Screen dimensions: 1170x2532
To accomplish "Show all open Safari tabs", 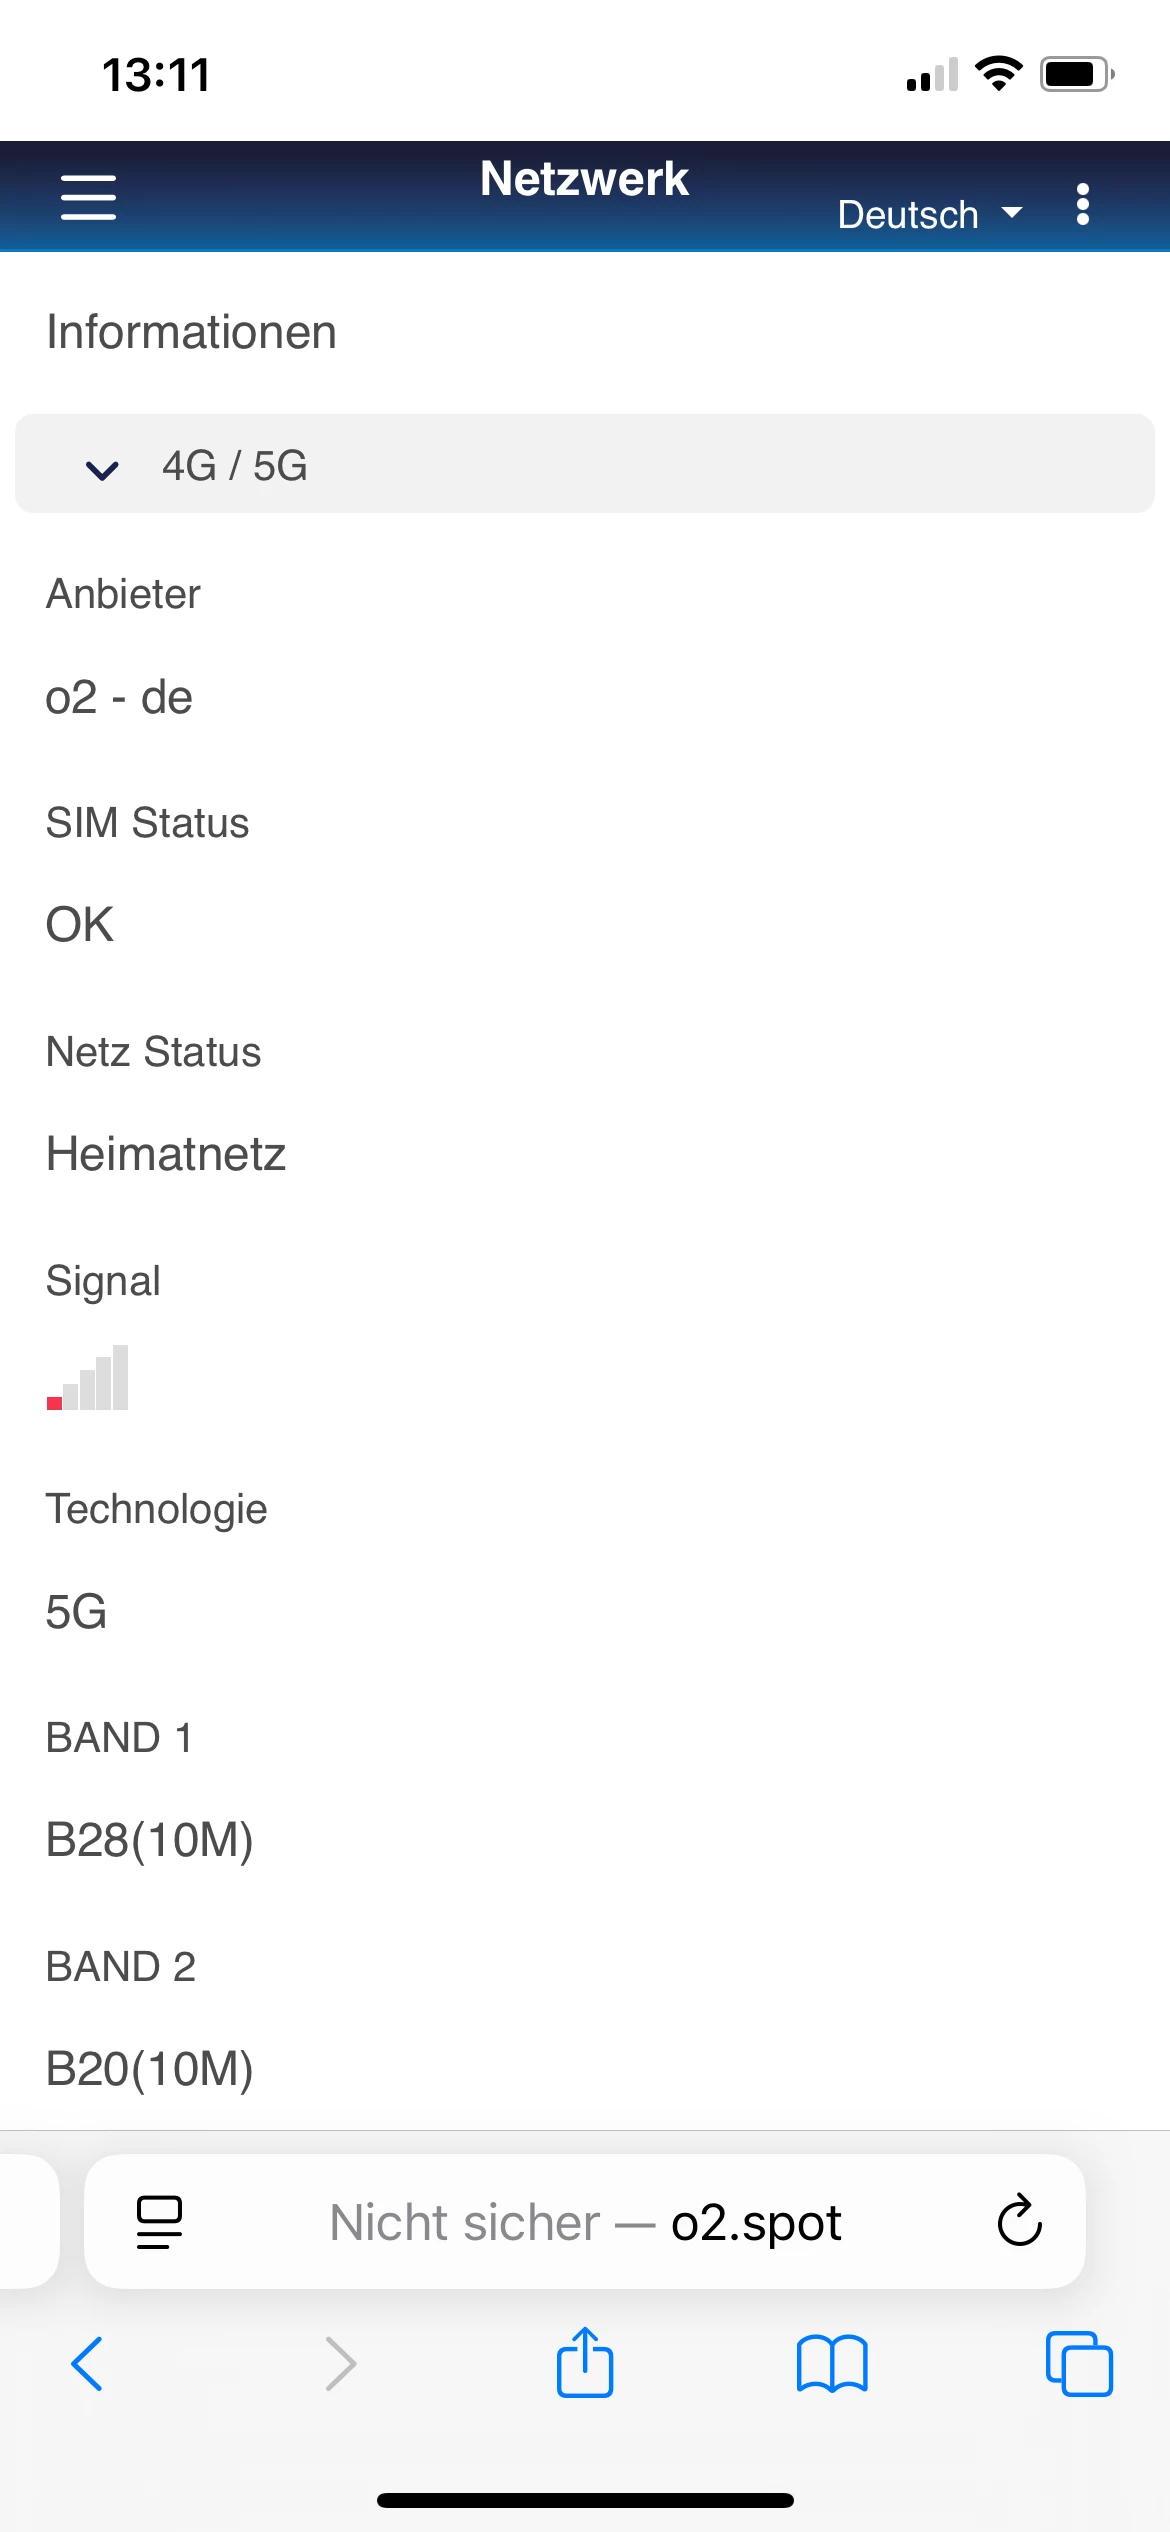I will click(1078, 2364).
